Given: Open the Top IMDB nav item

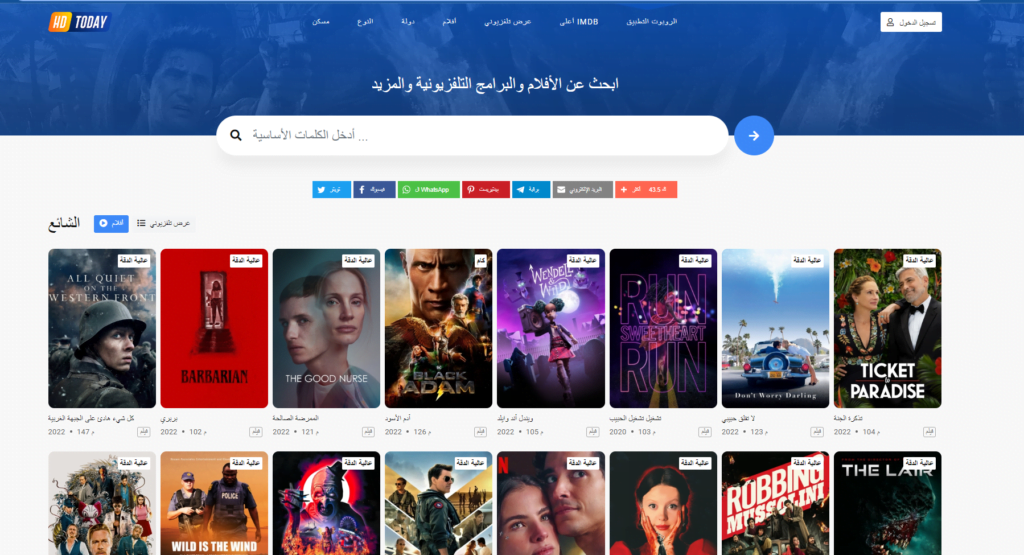Looking at the screenshot, I should (x=579, y=22).
